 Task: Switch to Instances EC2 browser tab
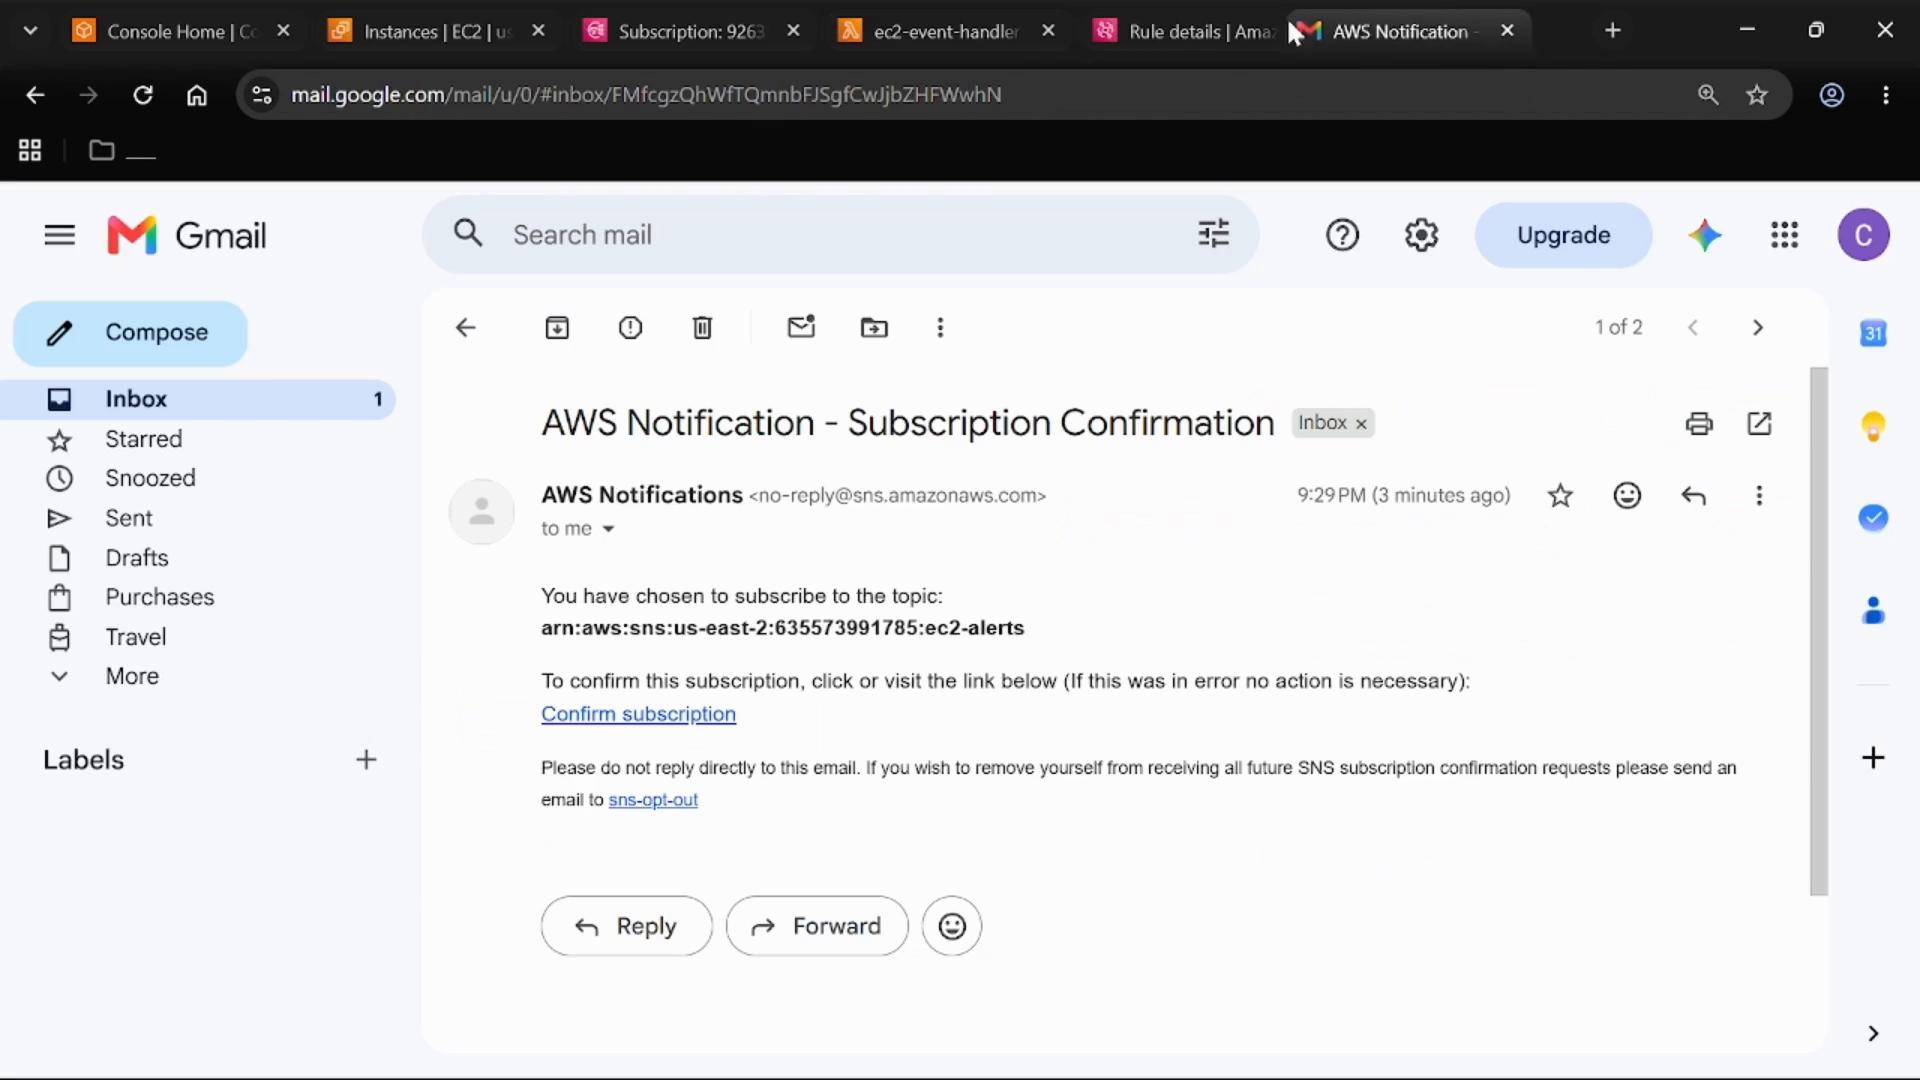437,31
